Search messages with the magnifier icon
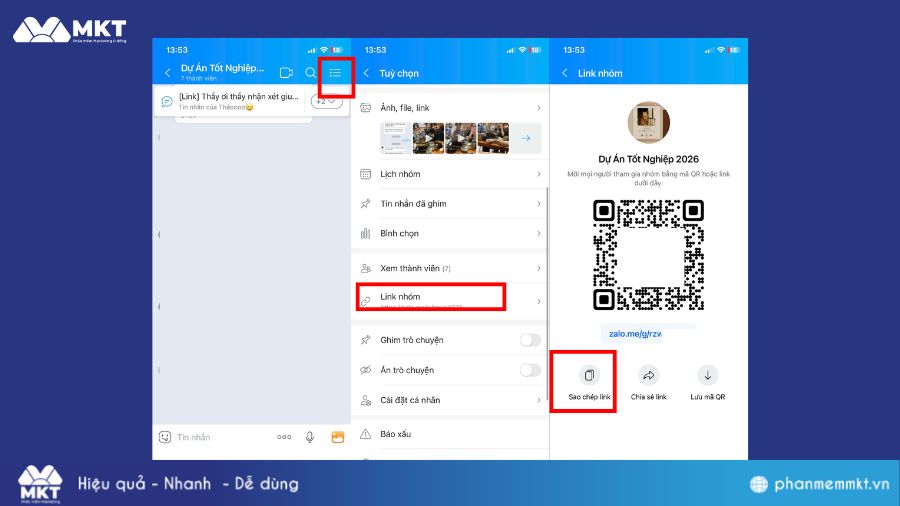900x506 pixels. (x=311, y=73)
